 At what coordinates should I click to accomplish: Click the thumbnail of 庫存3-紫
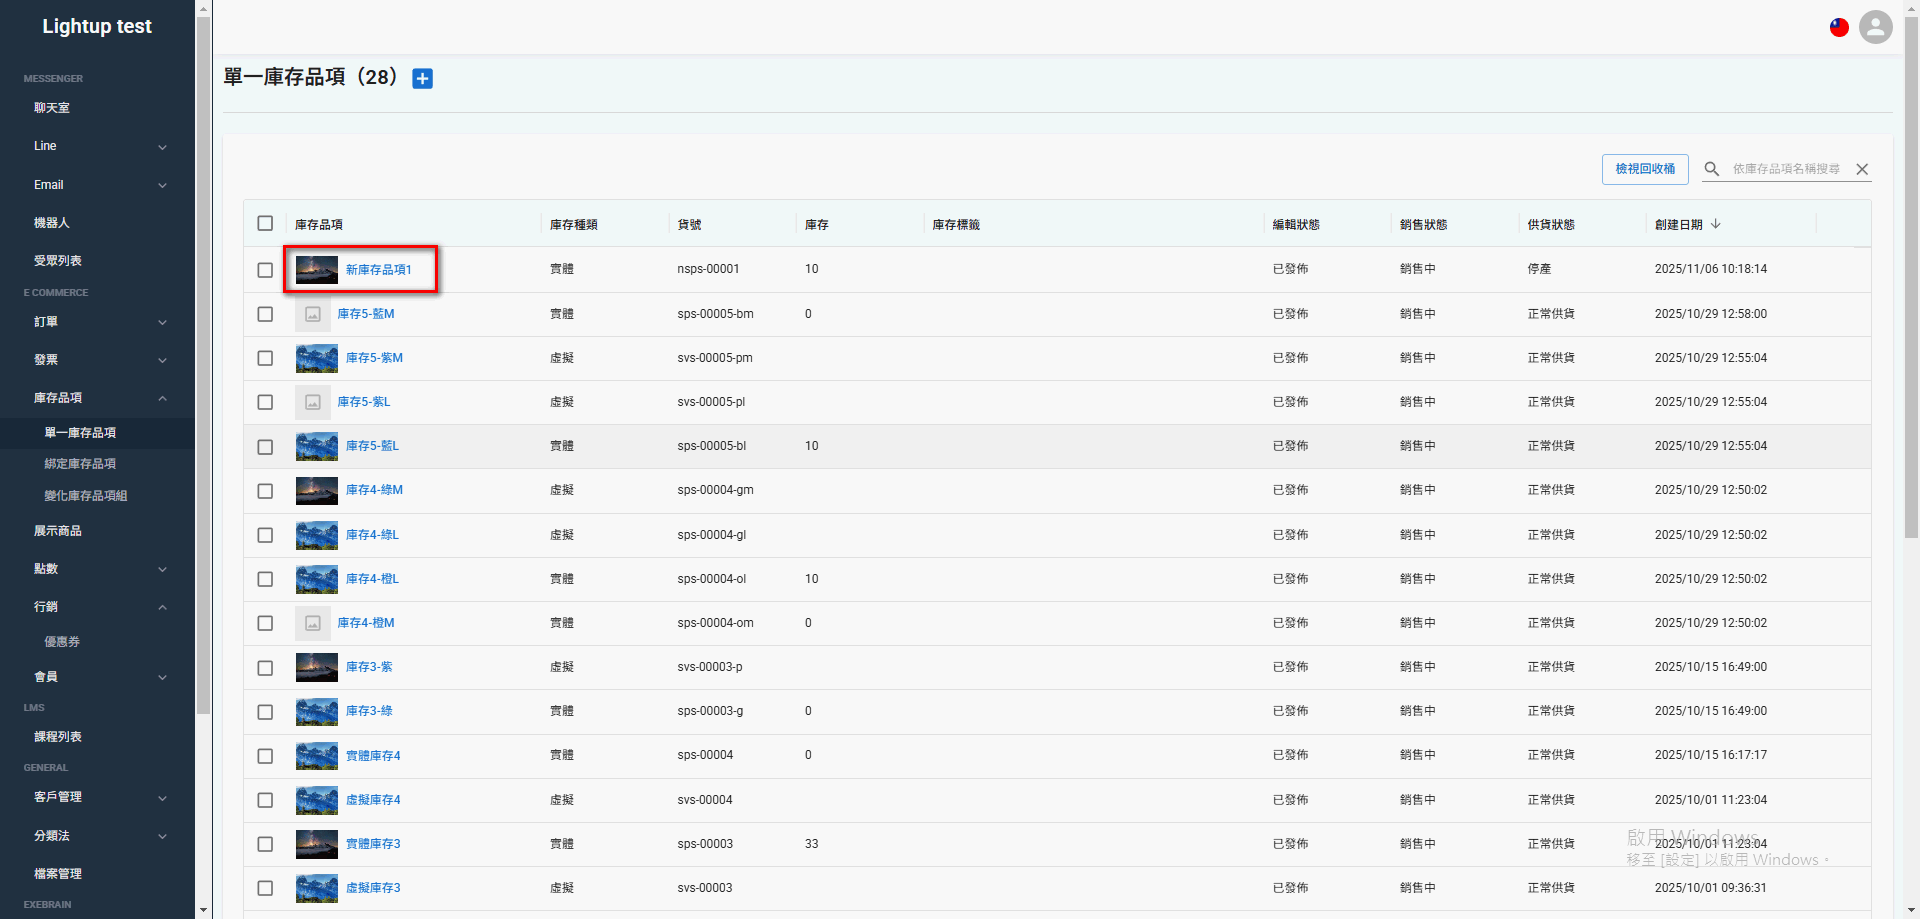pyautogui.click(x=316, y=667)
